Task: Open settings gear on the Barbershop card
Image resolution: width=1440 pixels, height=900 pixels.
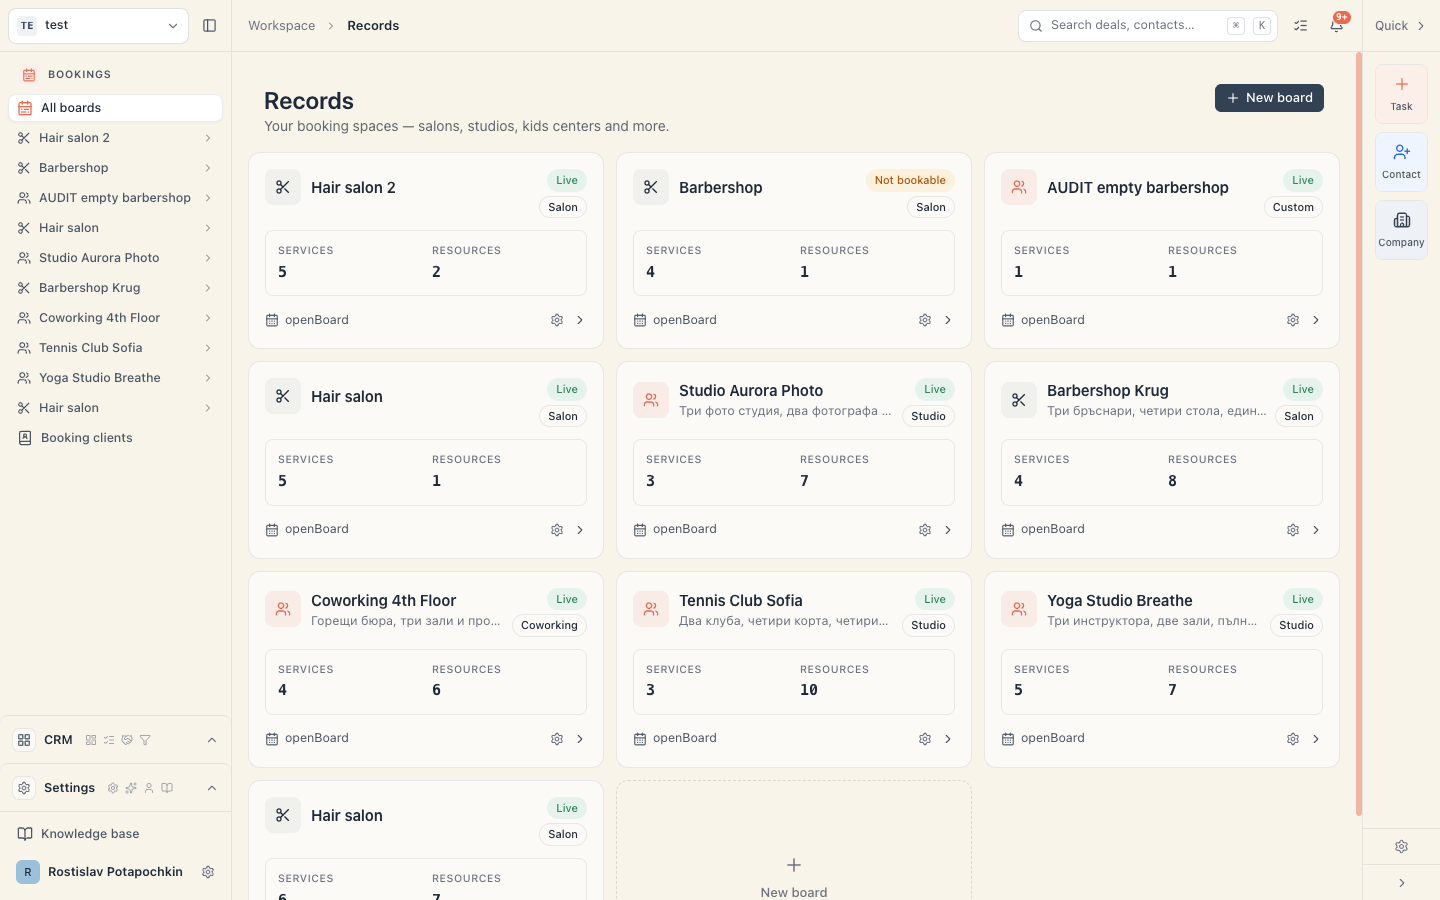Action: click(x=925, y=320)
